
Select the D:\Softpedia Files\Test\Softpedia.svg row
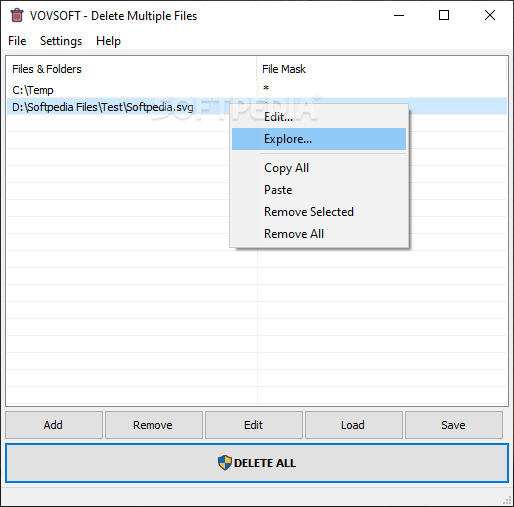(119, 107)
